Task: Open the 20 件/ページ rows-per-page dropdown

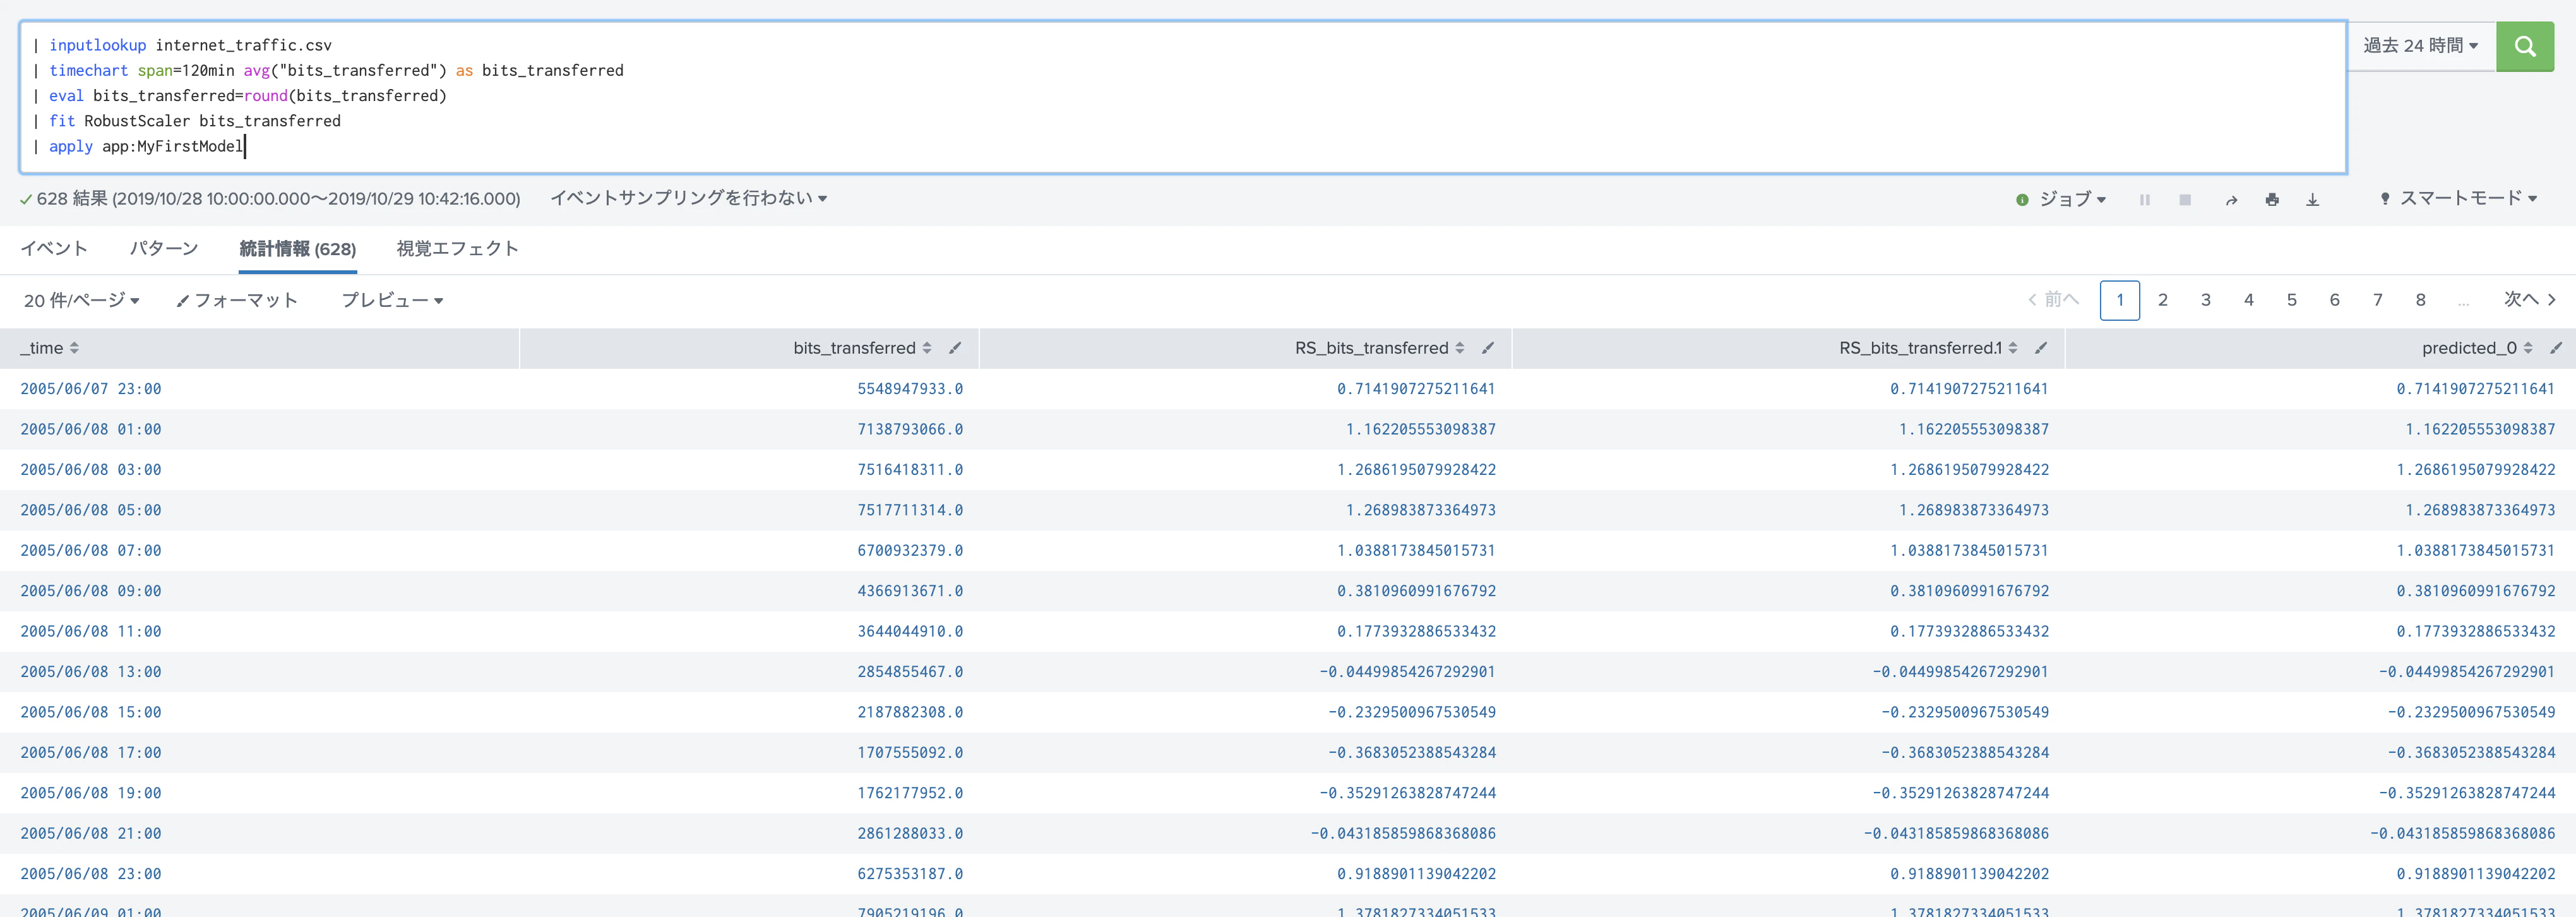Action: 82,300
